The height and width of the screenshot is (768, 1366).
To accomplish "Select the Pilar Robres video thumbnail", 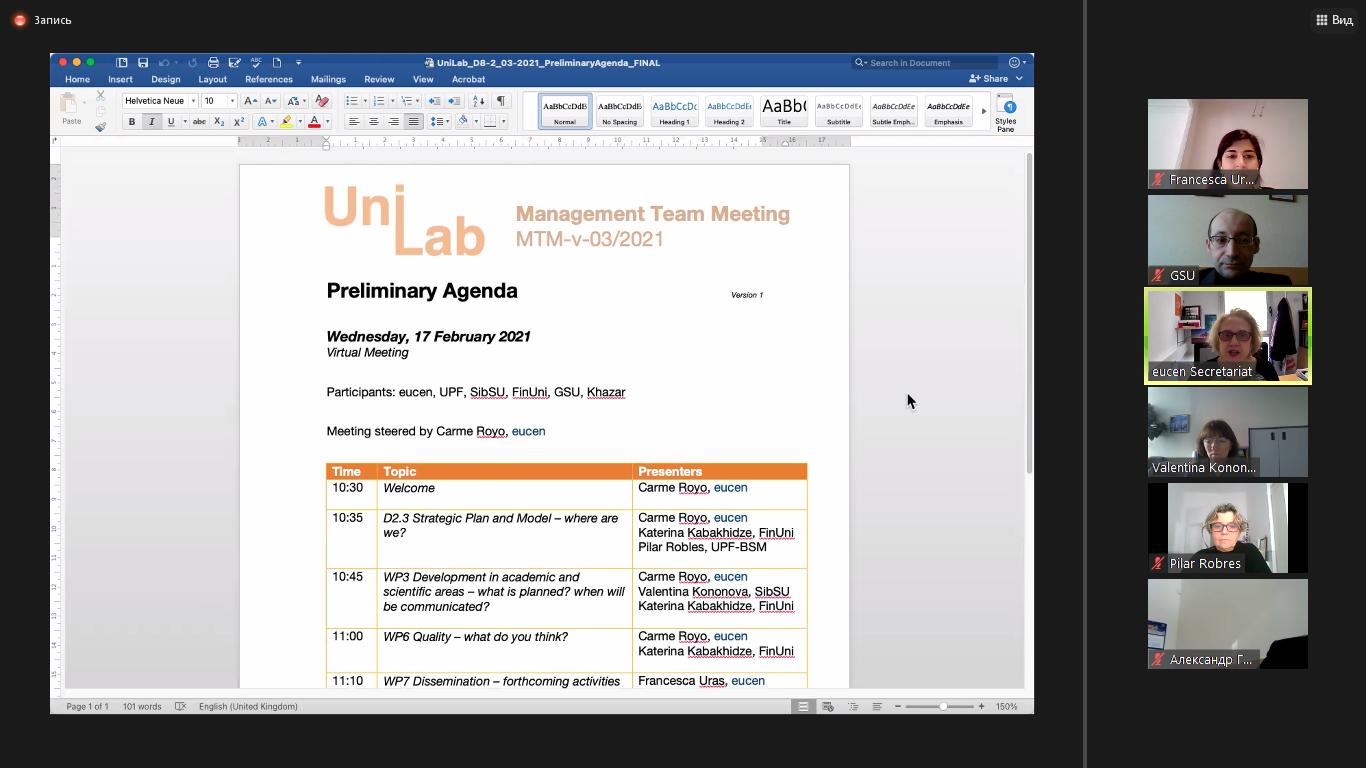I will (x=1227, y=528).
